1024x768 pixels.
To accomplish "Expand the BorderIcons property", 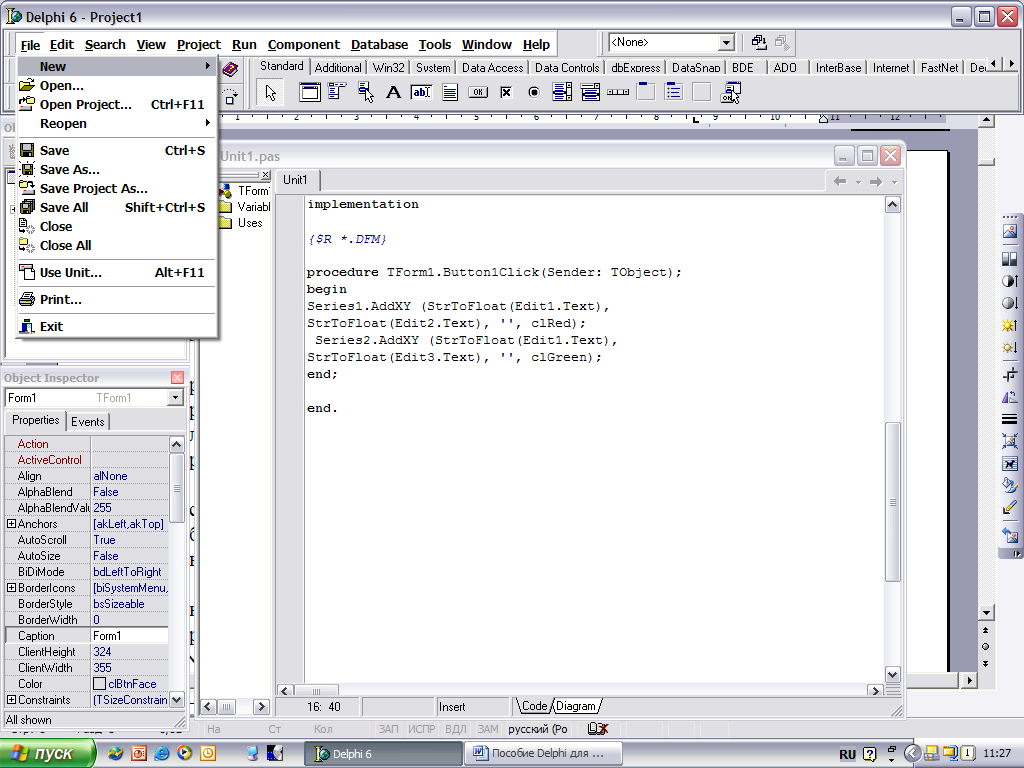I will (11, 588).
